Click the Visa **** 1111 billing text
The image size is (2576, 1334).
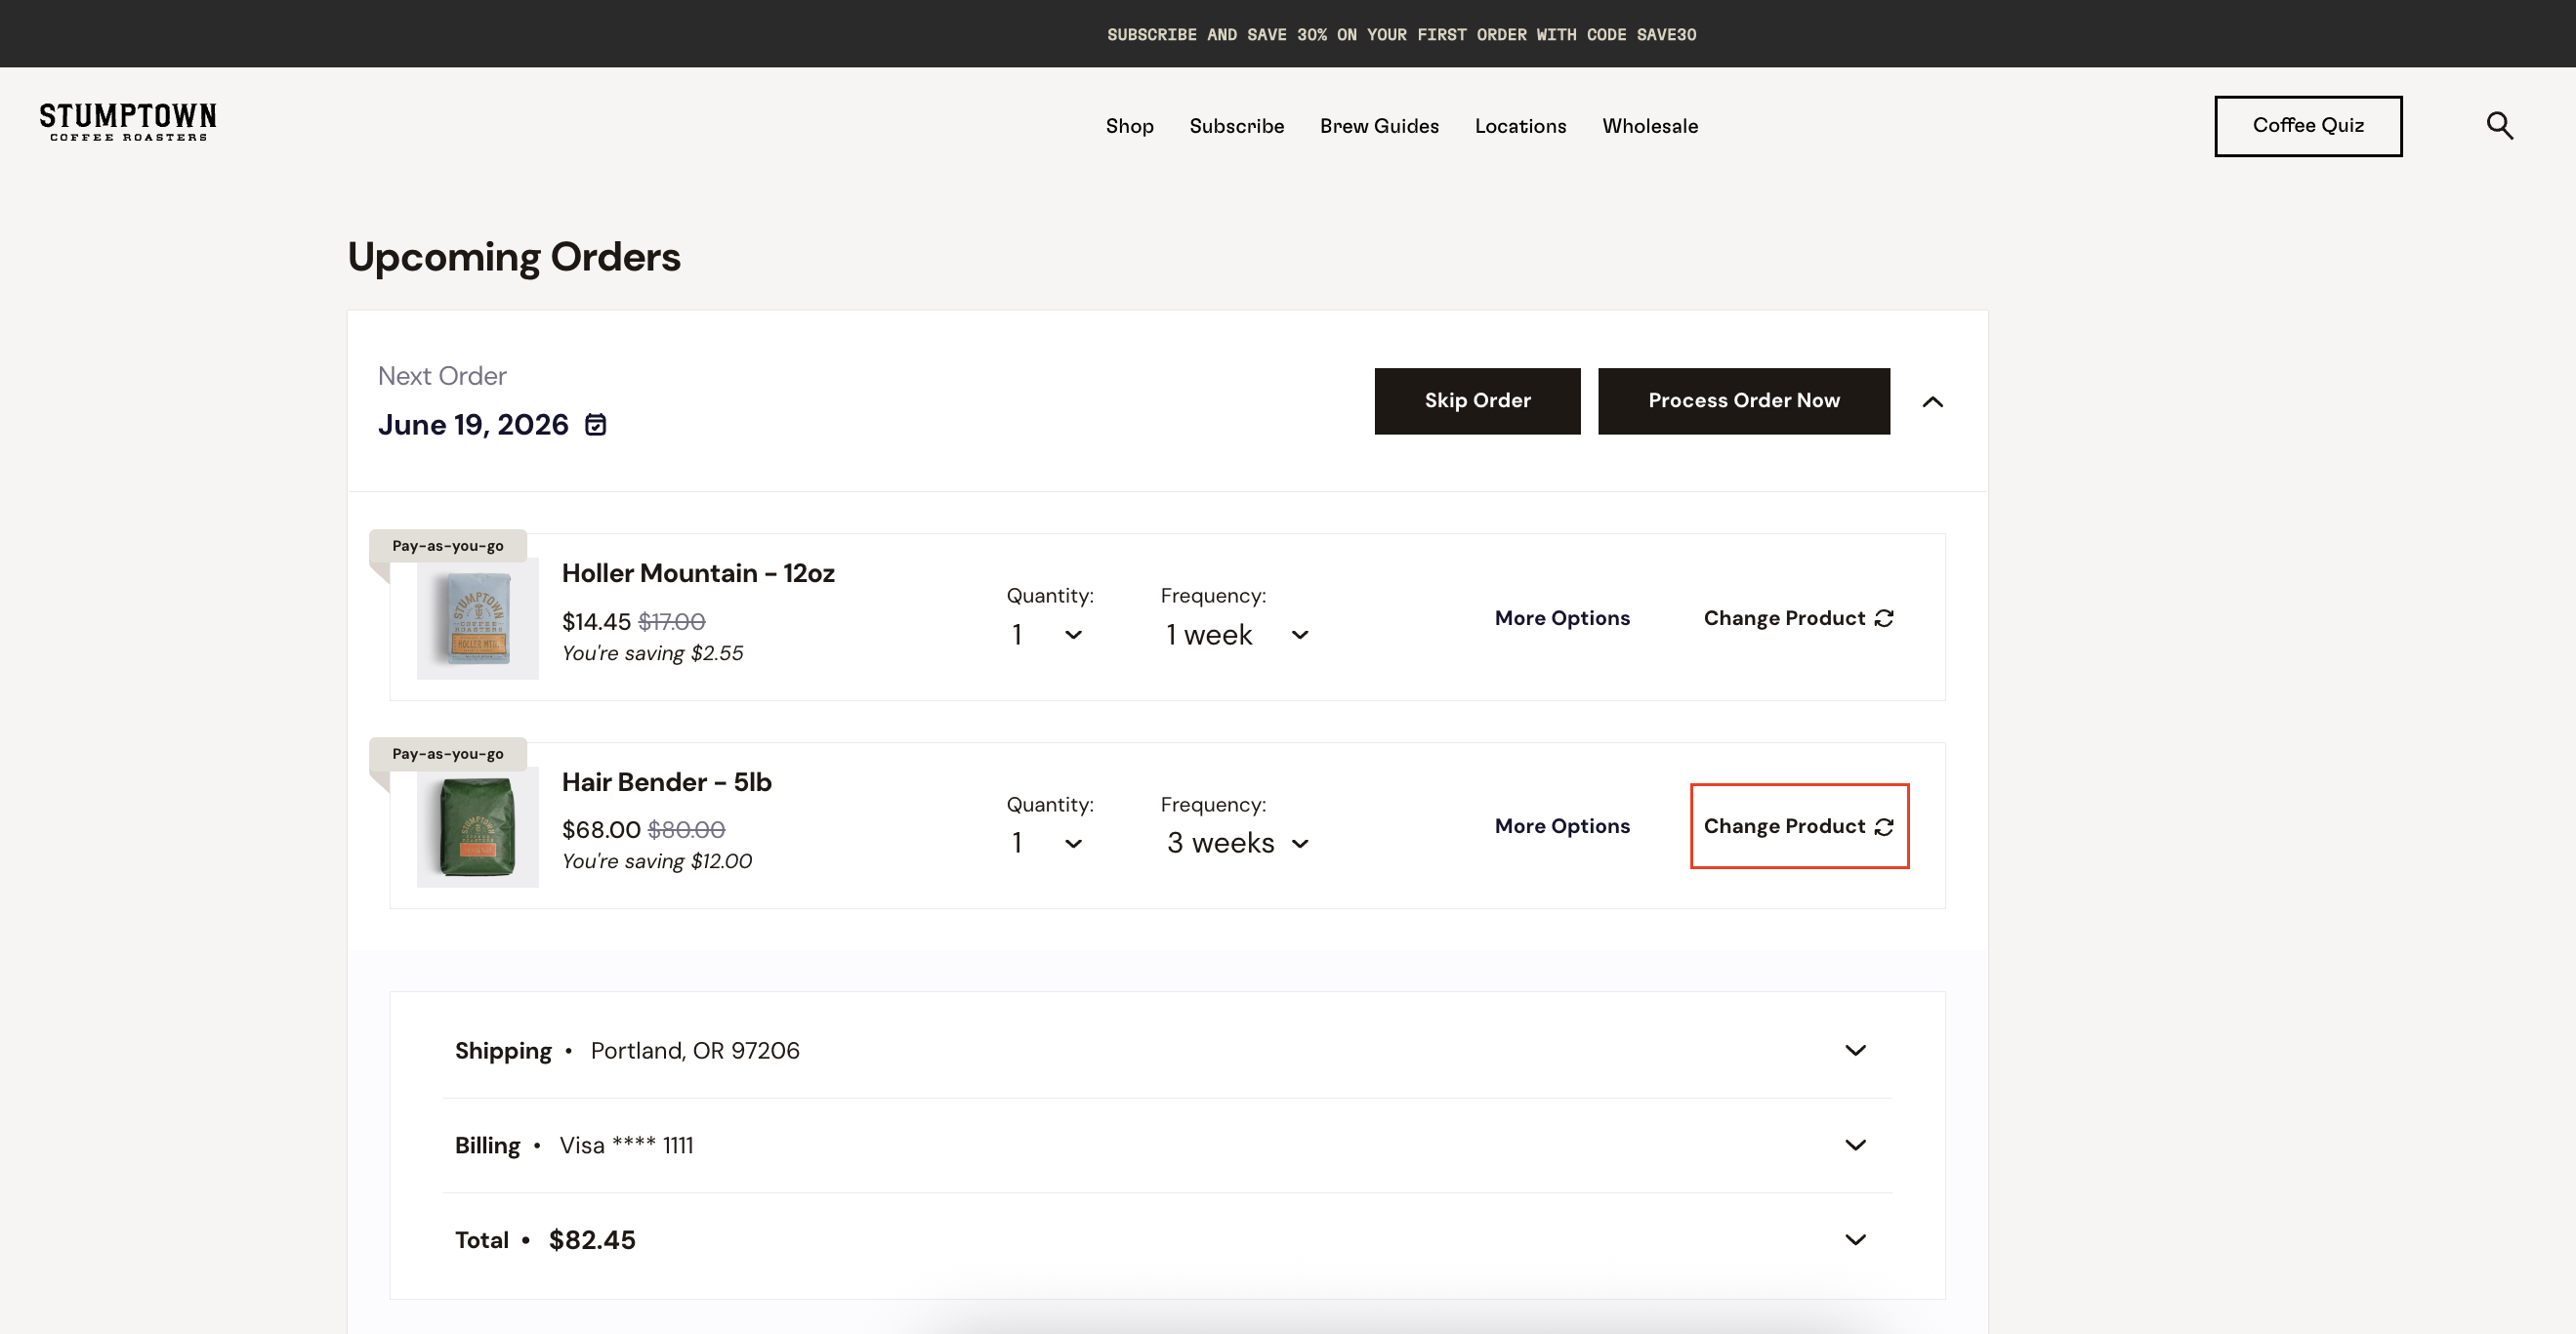[x=626, y=1146]
